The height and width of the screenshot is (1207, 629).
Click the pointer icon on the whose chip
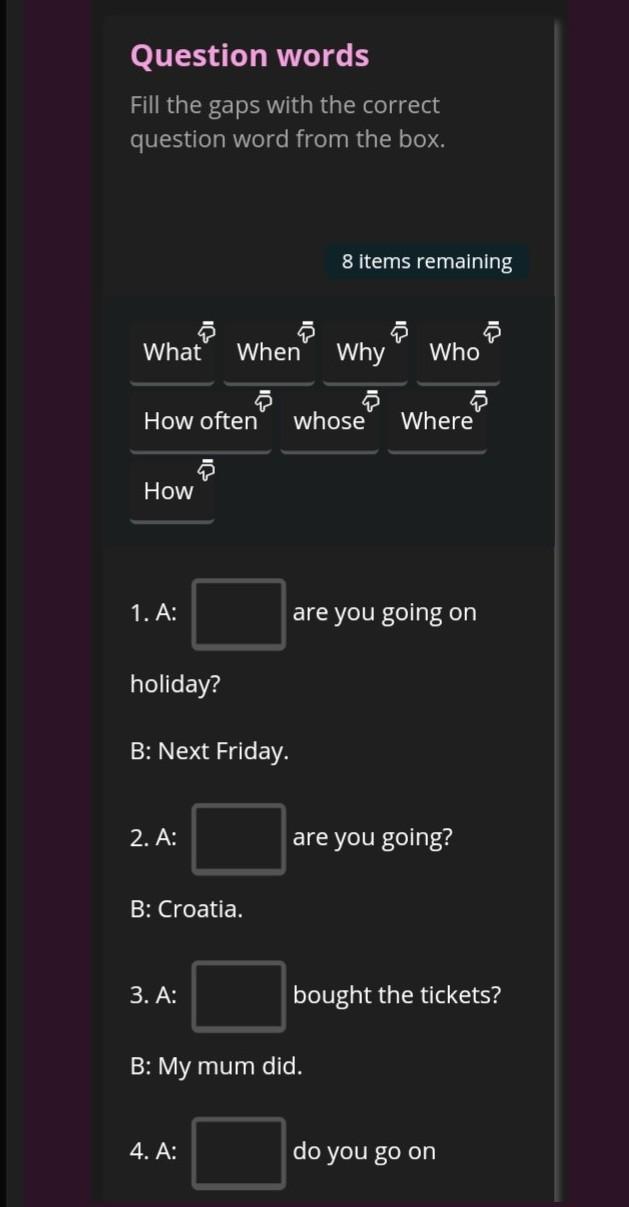(x=371, y=400)
